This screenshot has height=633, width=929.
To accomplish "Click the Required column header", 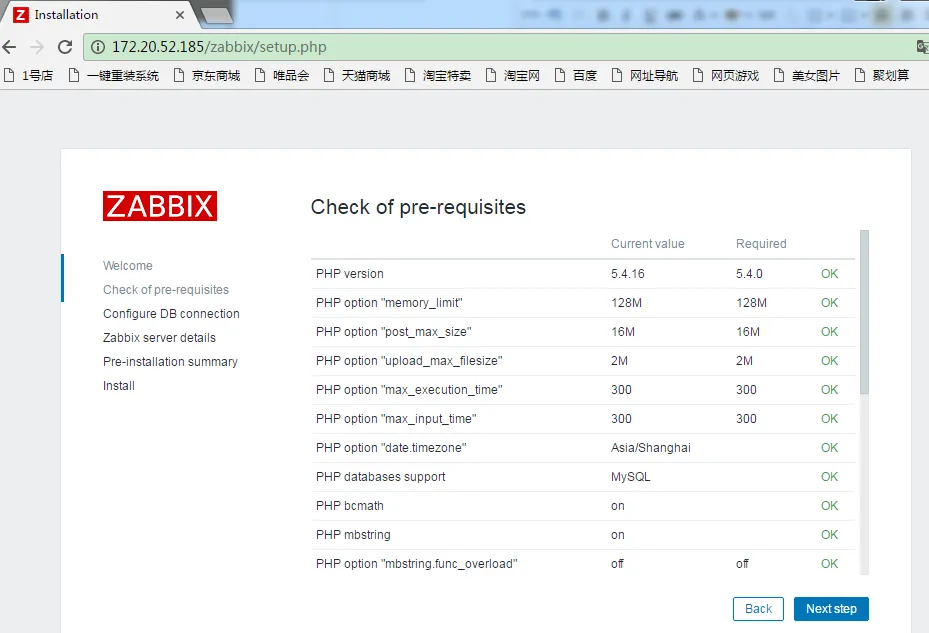I will coord(761,244).
